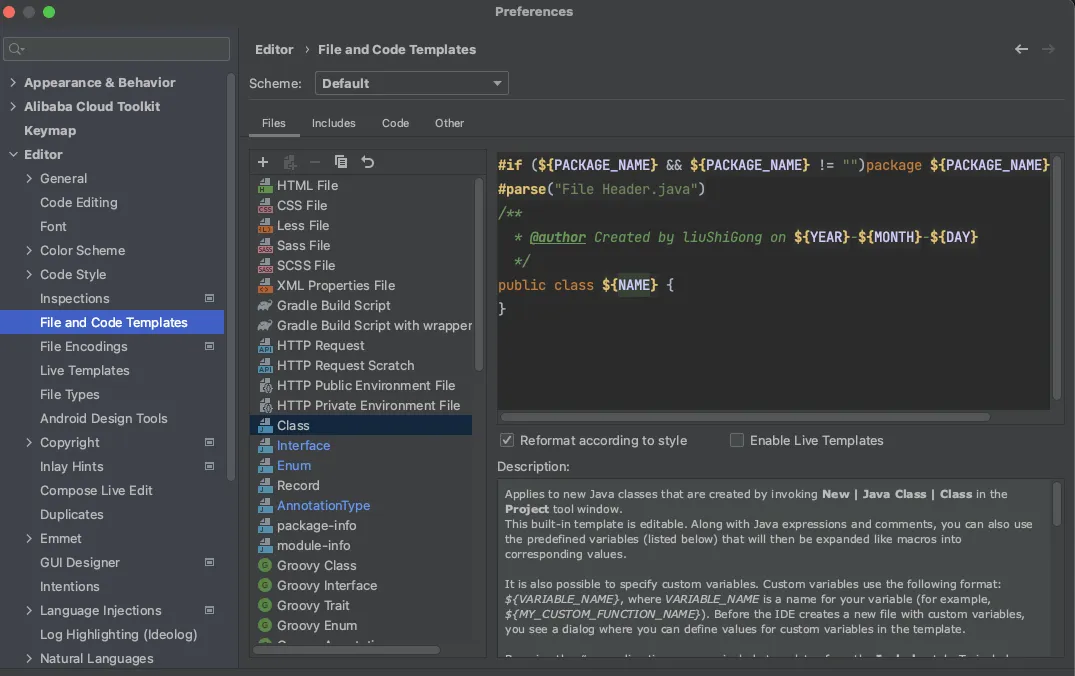The height and width of the screenshot is (676, 1075).
Task: Select the Interface template
Action: tap(303, 446)
